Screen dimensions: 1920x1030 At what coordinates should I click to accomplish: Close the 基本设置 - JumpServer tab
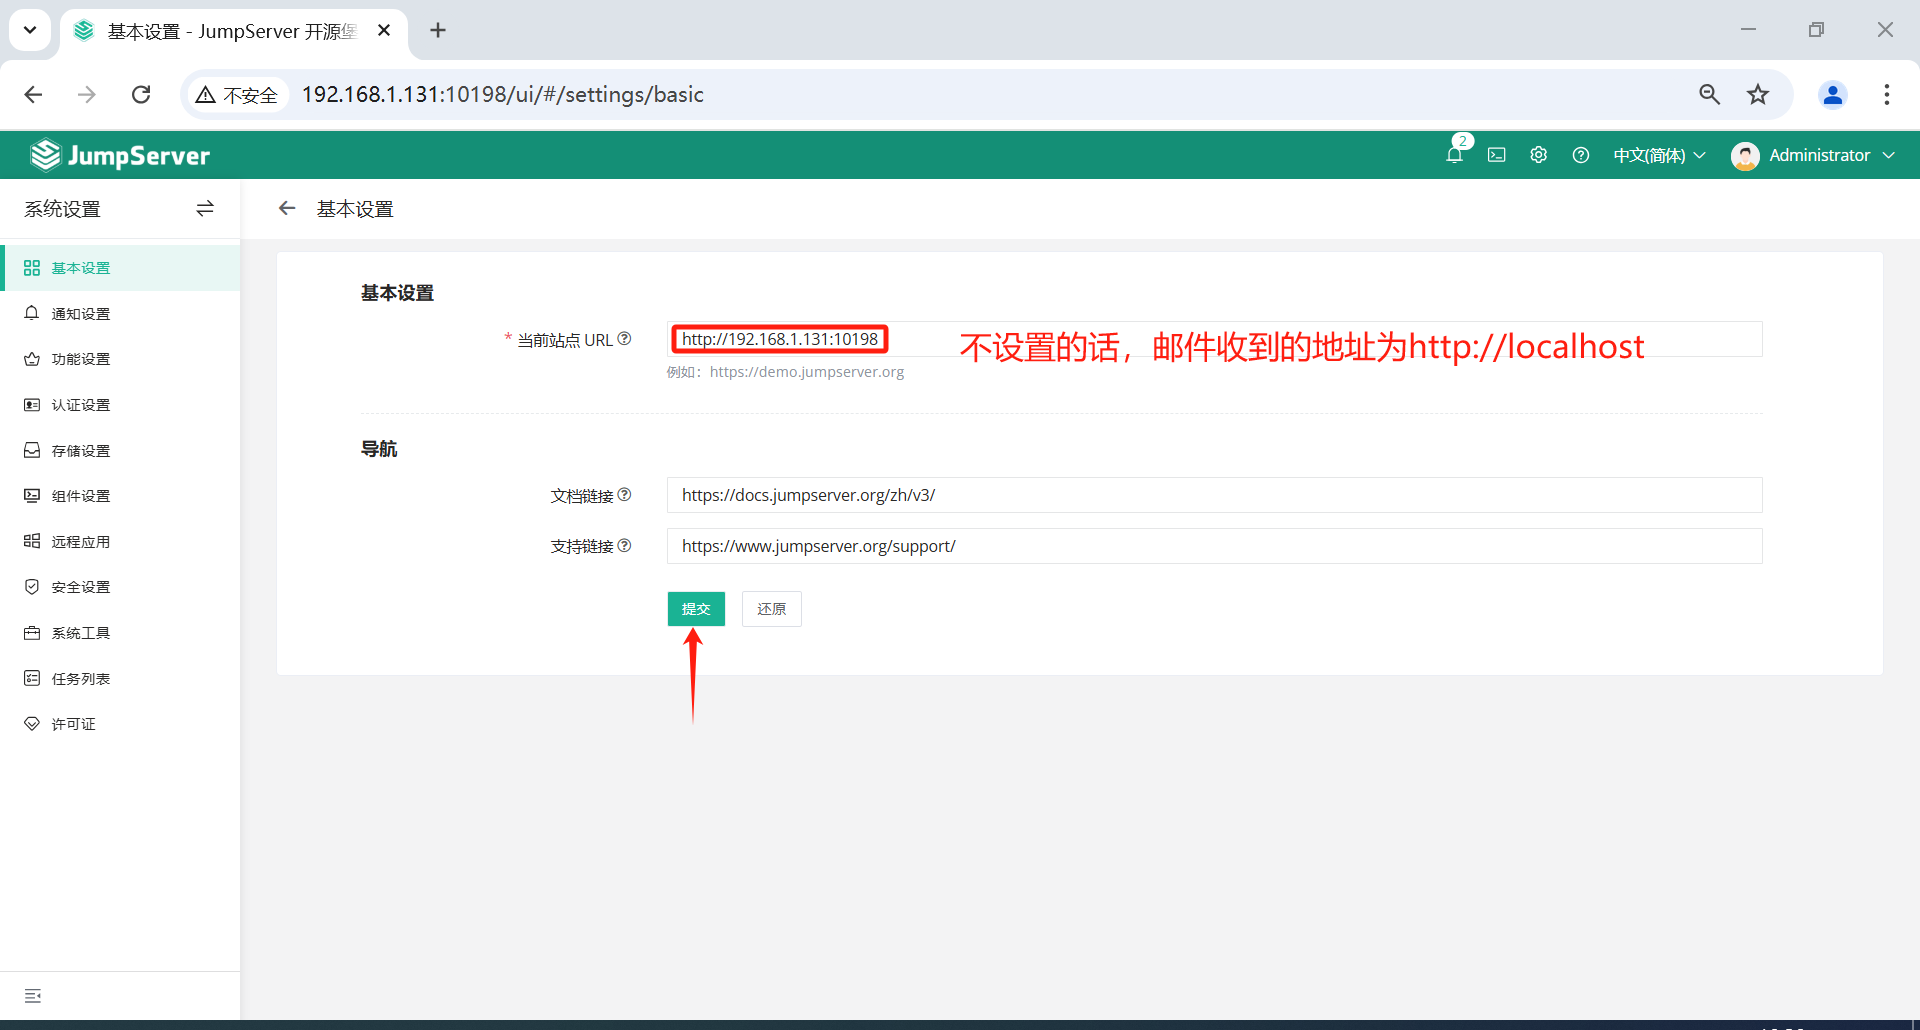tap(384, 30)
